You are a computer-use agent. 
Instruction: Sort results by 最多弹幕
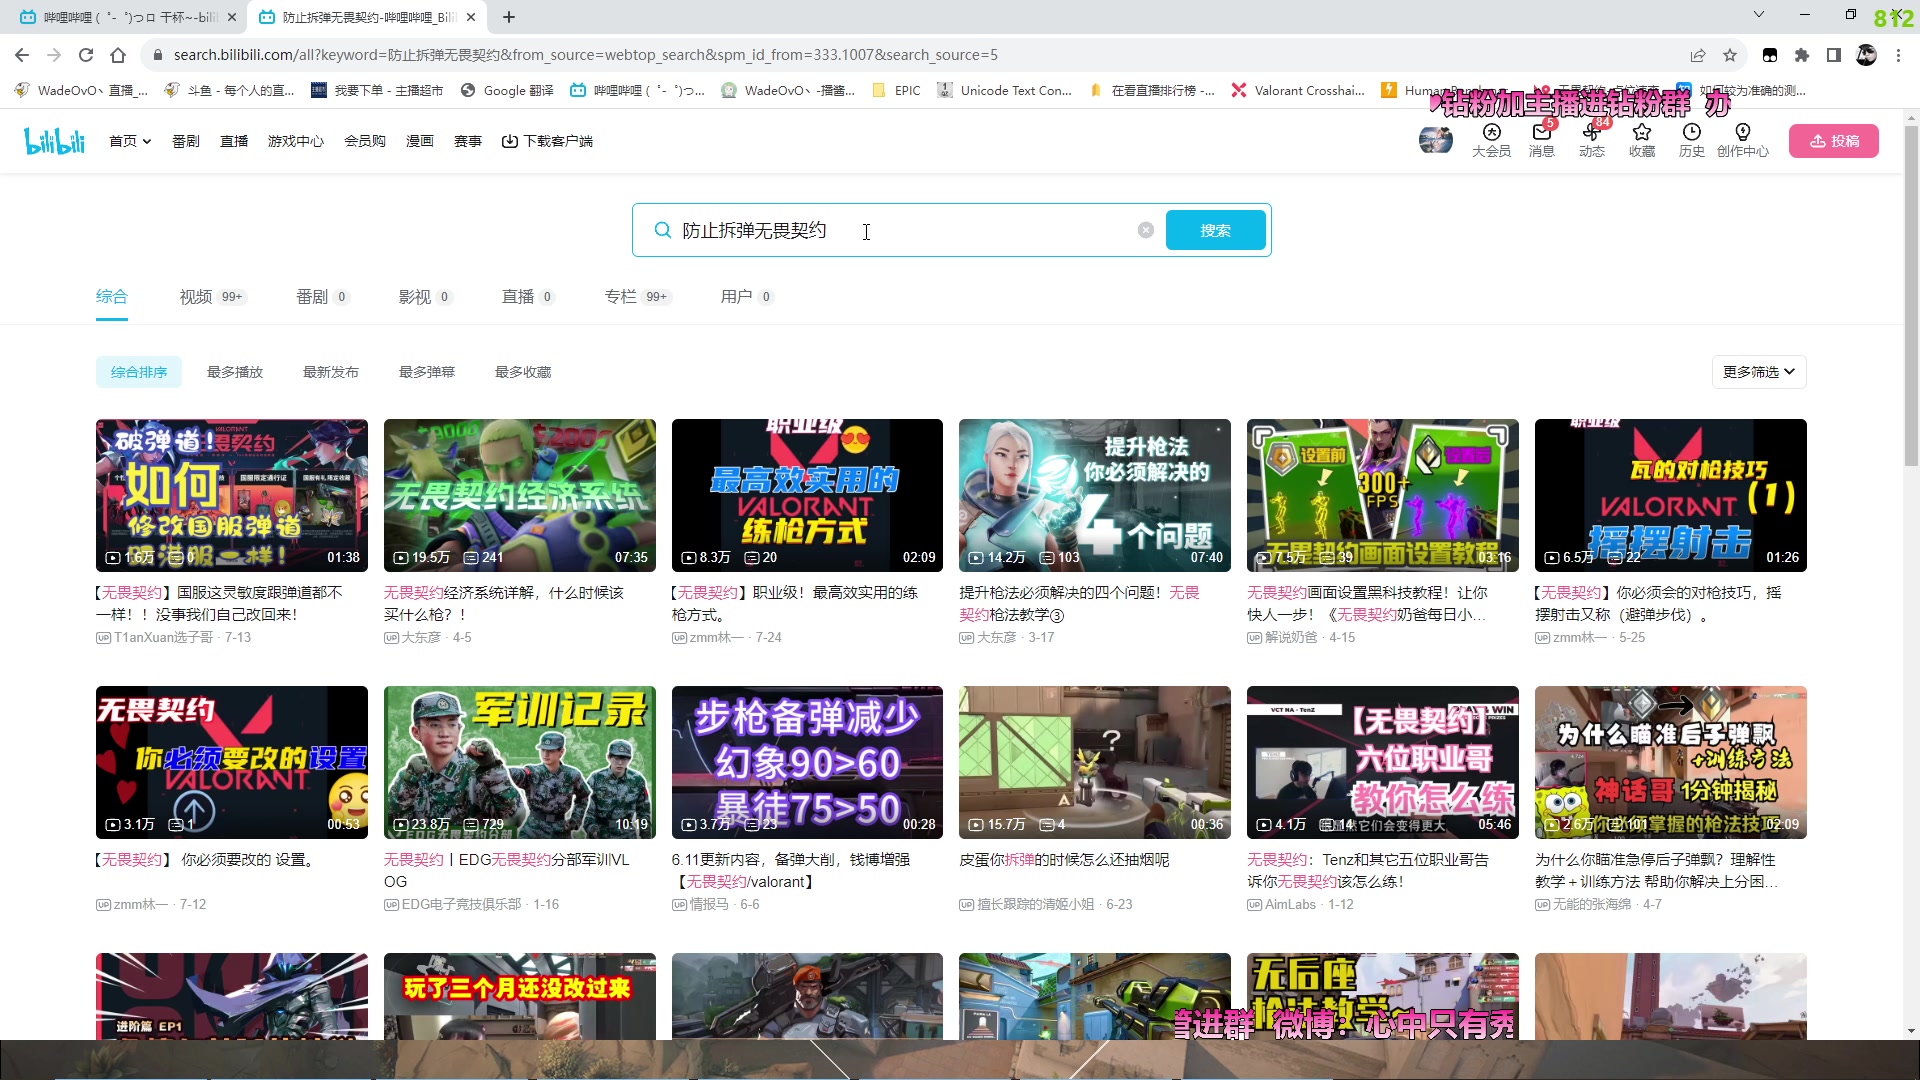click(x=427, y=372)
